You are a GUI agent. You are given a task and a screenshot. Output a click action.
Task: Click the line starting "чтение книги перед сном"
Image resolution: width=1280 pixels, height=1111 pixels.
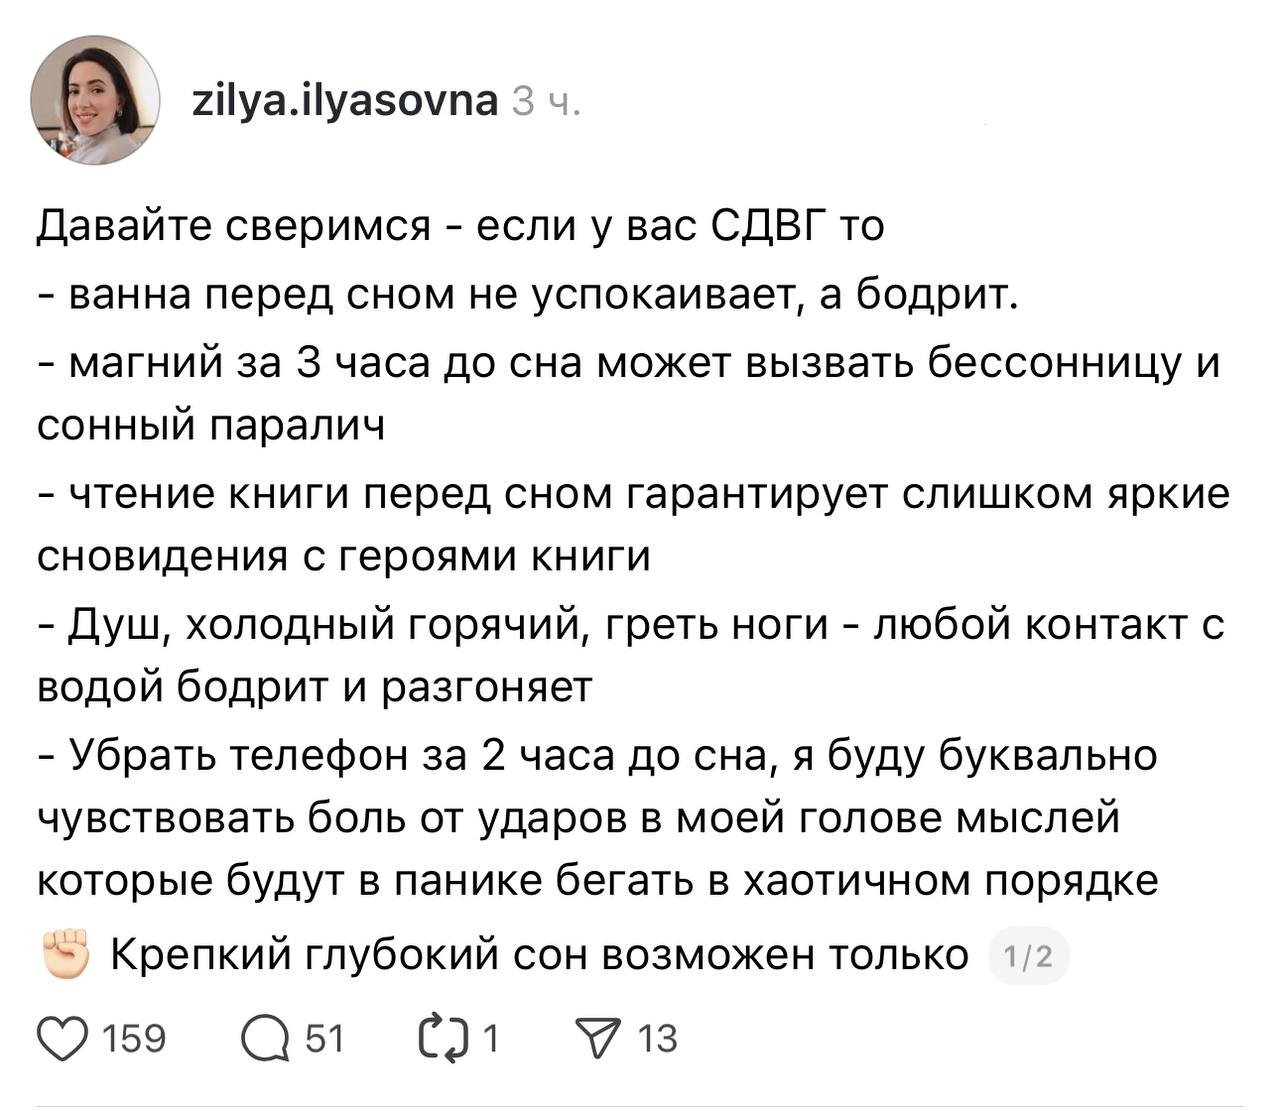click(x=632, y=493)
